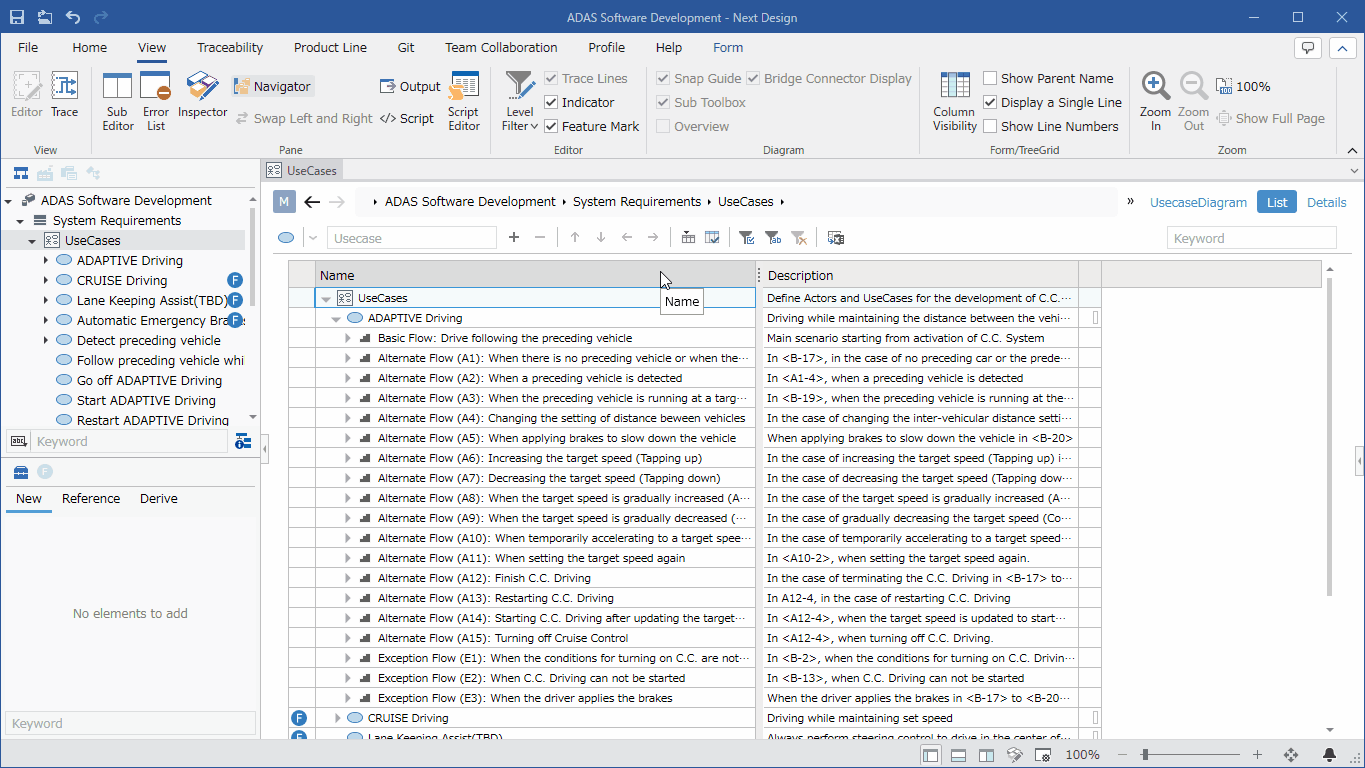Click the feedback speech bubble icon

click(x=1307, y=48)
